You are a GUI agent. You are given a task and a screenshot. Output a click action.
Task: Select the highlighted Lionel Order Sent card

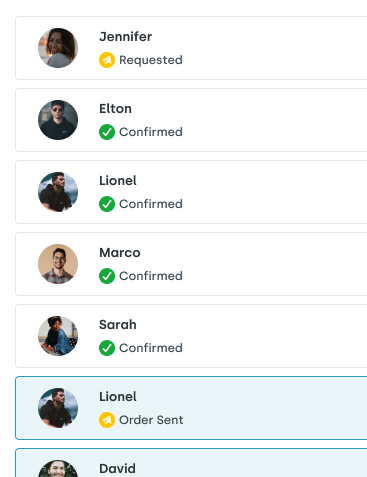(x=191, y=408)
